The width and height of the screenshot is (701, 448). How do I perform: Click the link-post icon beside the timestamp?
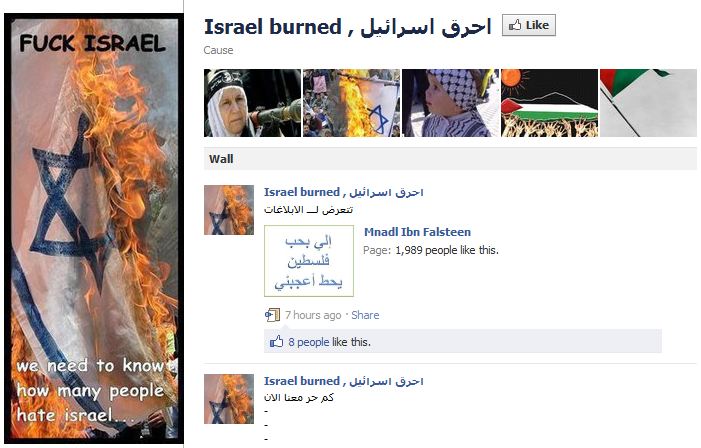(272, 315)
